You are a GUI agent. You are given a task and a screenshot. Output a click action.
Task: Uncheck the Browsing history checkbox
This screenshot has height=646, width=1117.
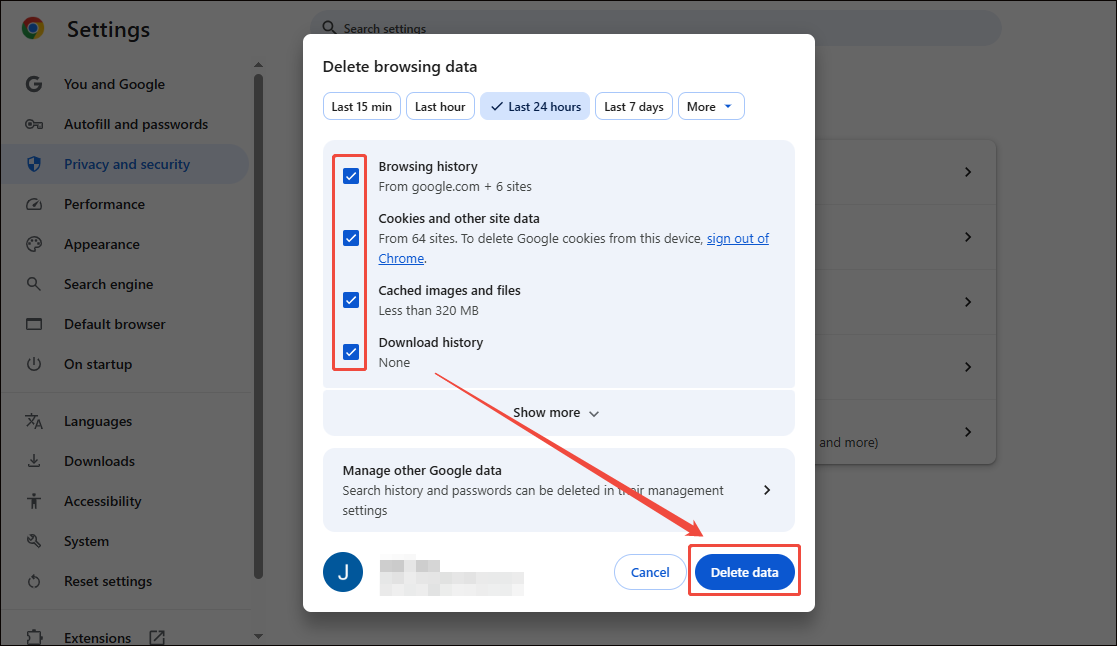tap(351, 175)
